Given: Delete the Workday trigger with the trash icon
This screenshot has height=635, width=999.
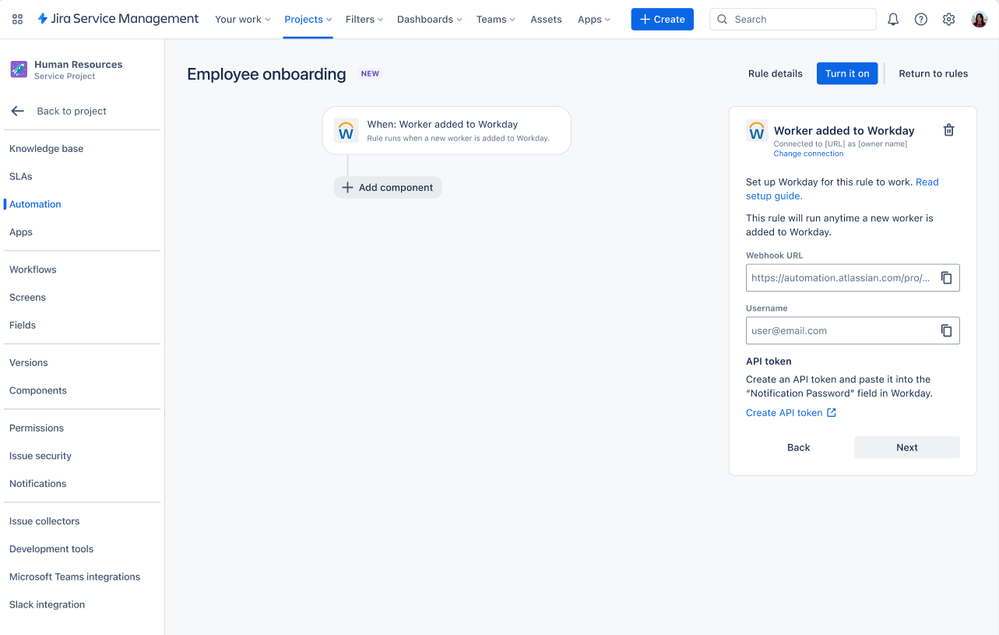Looking at the screenshot, I should pos(948,130).
